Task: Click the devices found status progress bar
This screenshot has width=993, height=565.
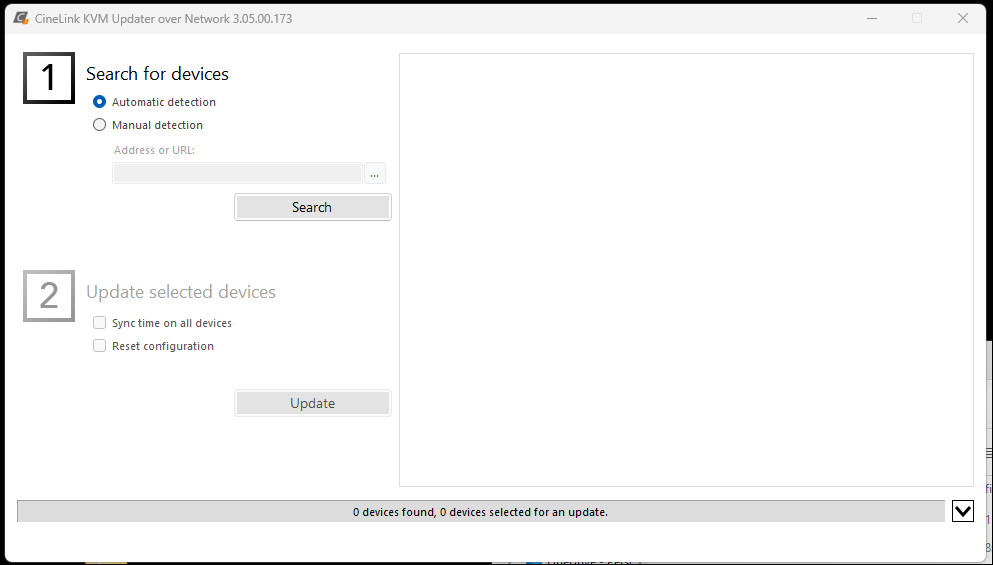Action: pos(480,512)
